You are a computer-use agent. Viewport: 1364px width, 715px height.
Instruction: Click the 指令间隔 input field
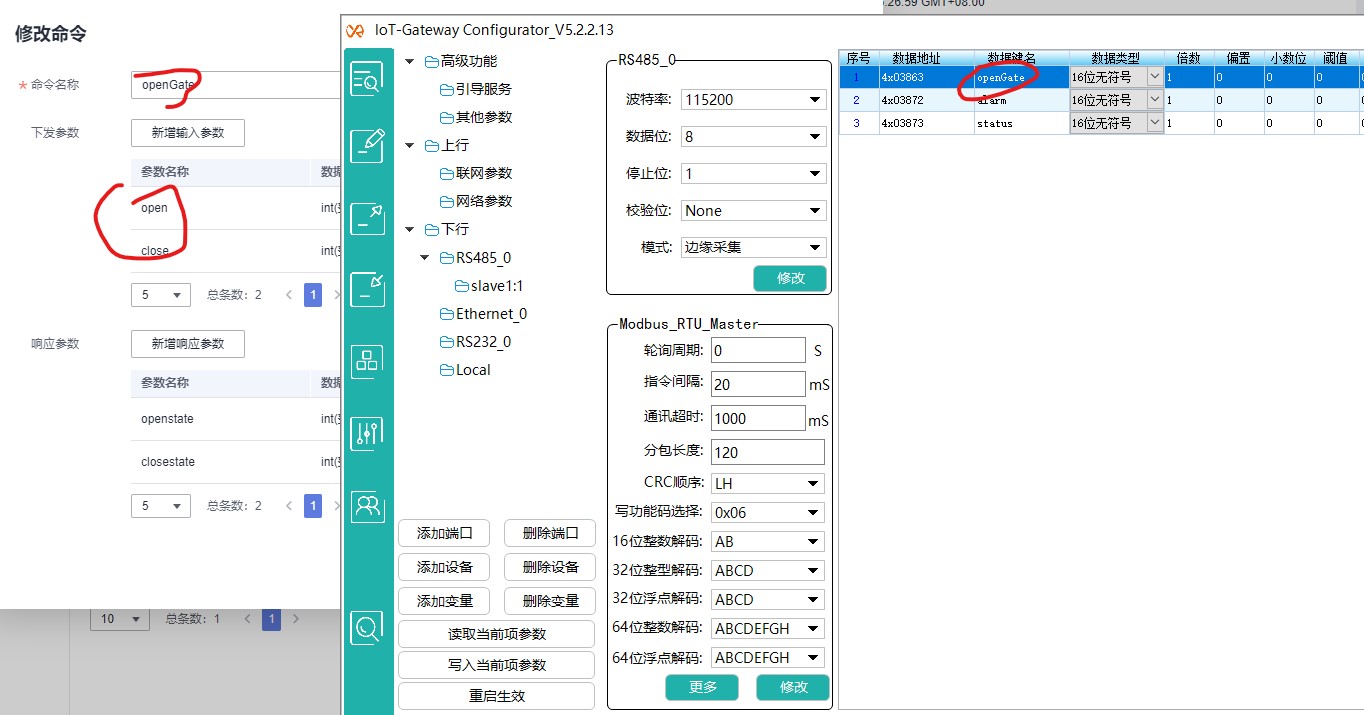click(x=758, y=384)
